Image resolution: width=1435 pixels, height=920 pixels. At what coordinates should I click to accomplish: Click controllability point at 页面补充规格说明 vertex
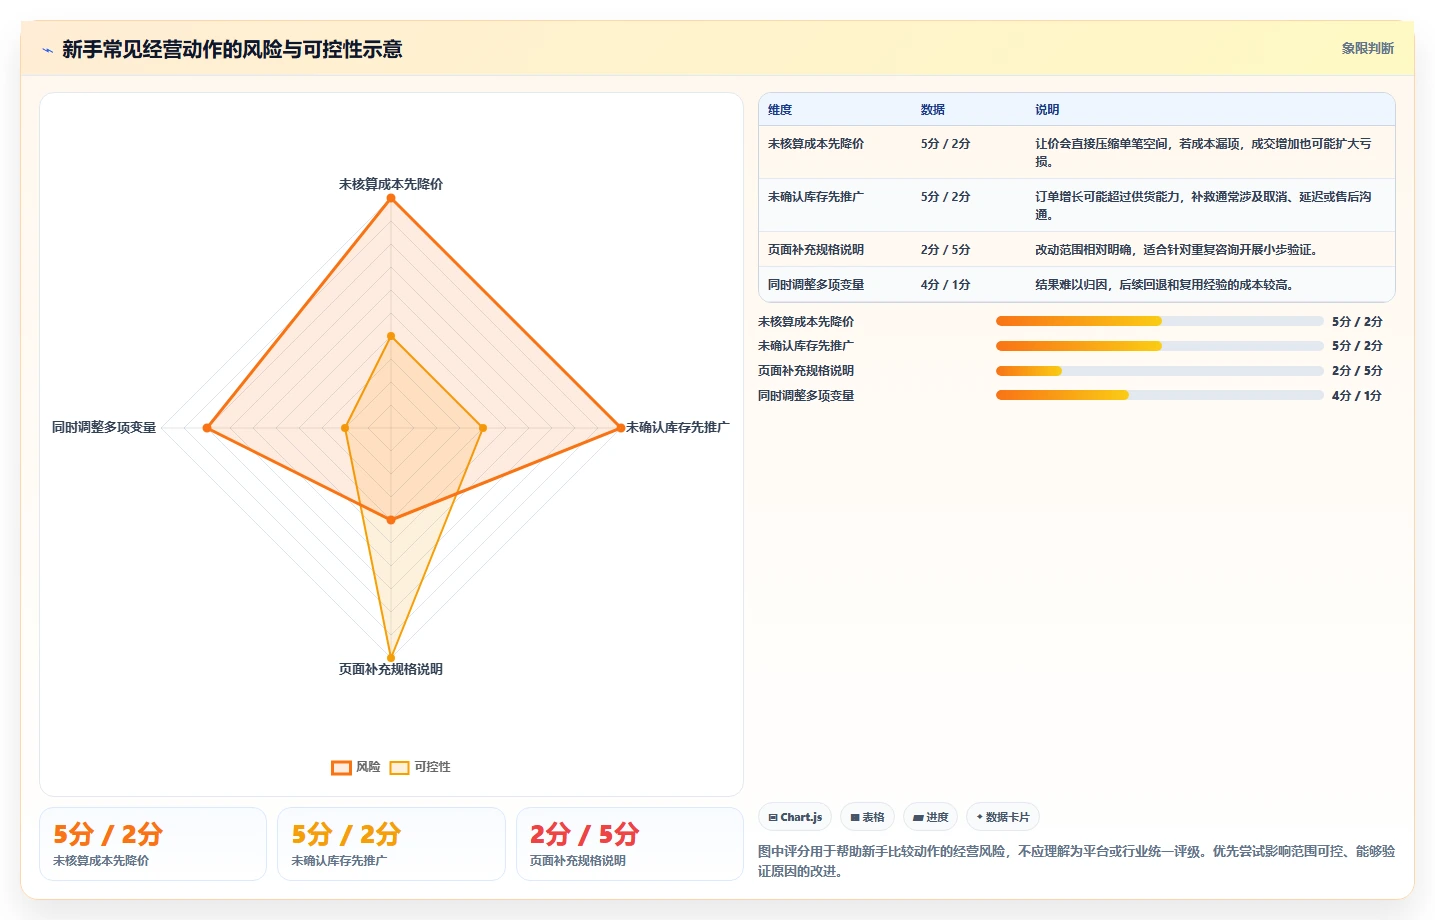(x=391, y=658)
